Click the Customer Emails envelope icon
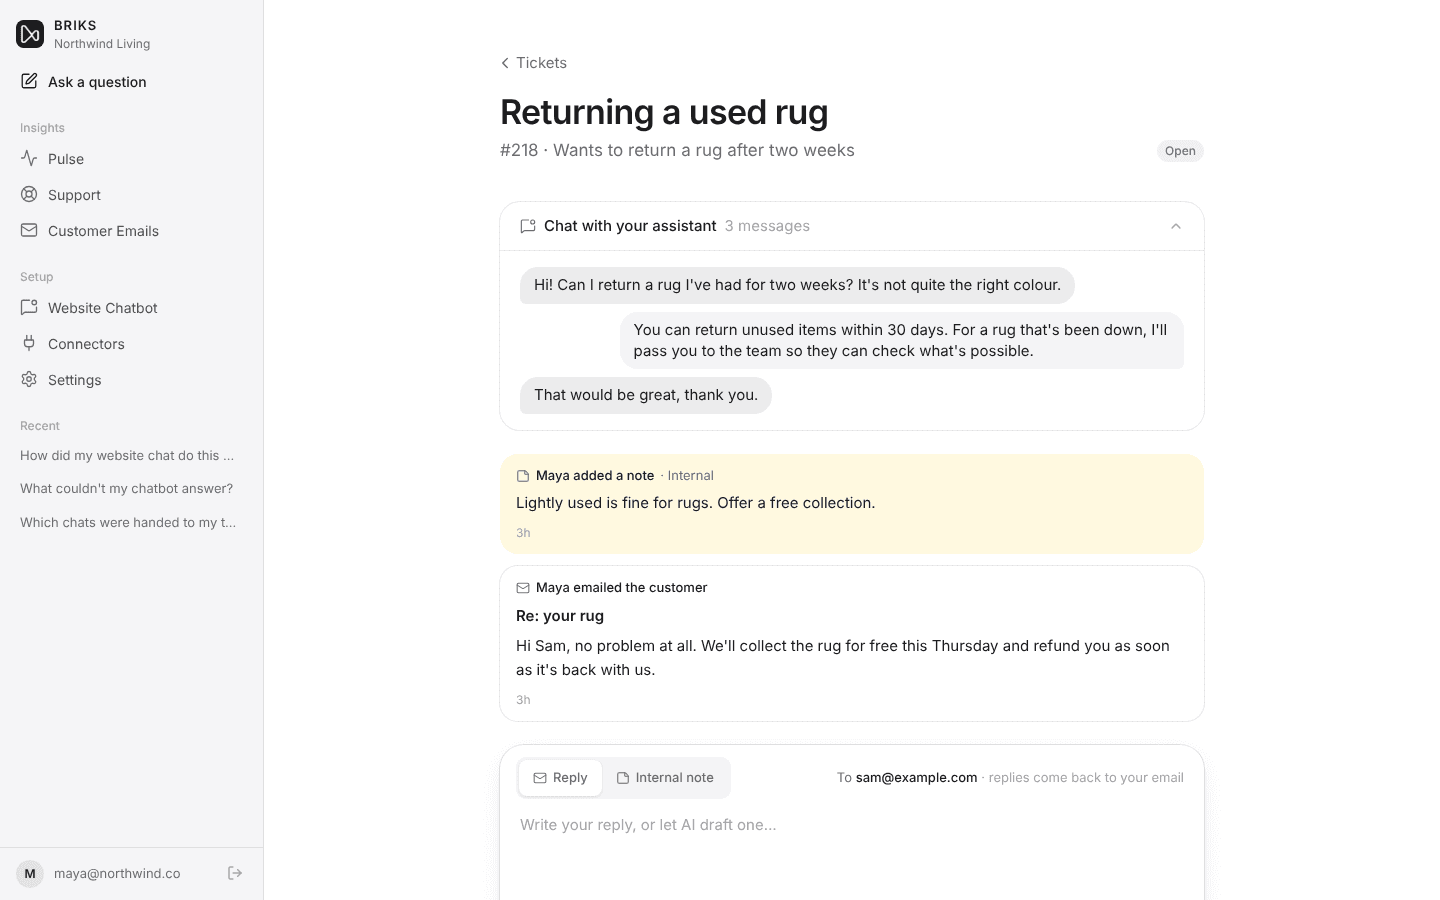1440x900 pixels. point(29,230)
